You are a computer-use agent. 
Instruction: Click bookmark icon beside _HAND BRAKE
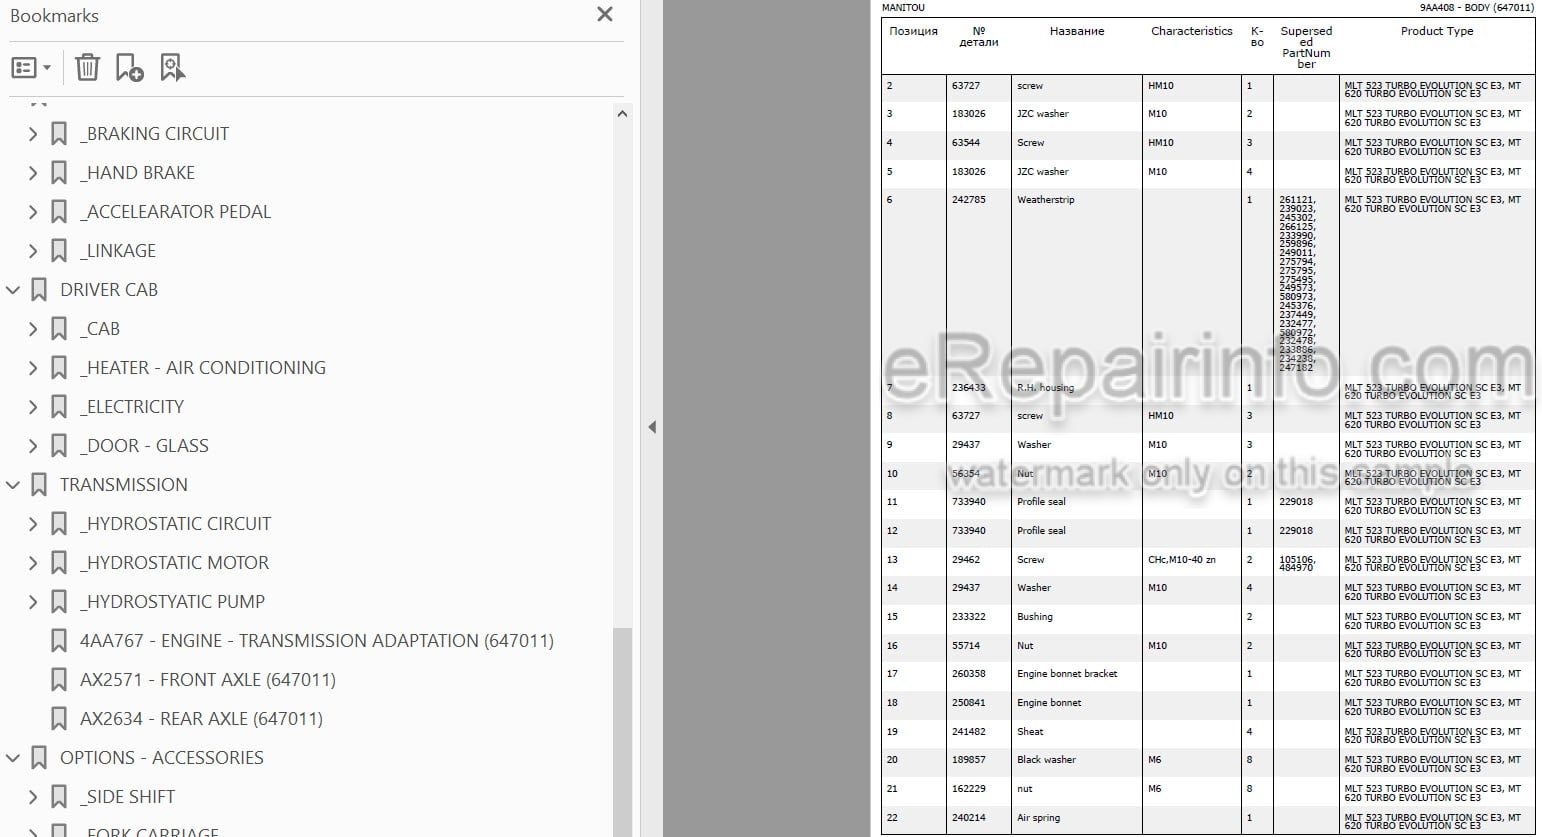click(59, 172)
